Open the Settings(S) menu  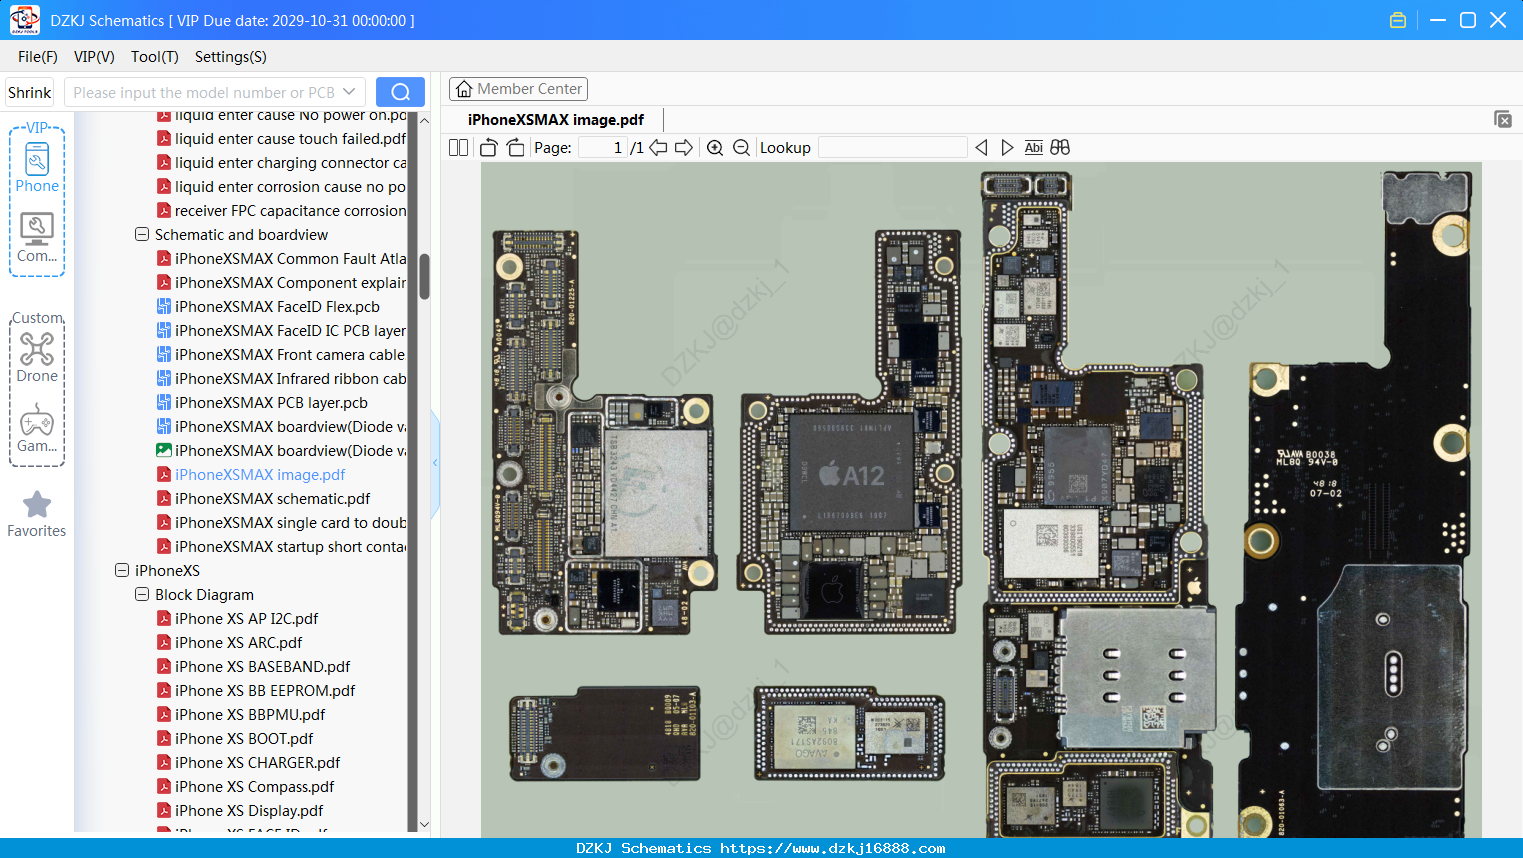point(231,57)
